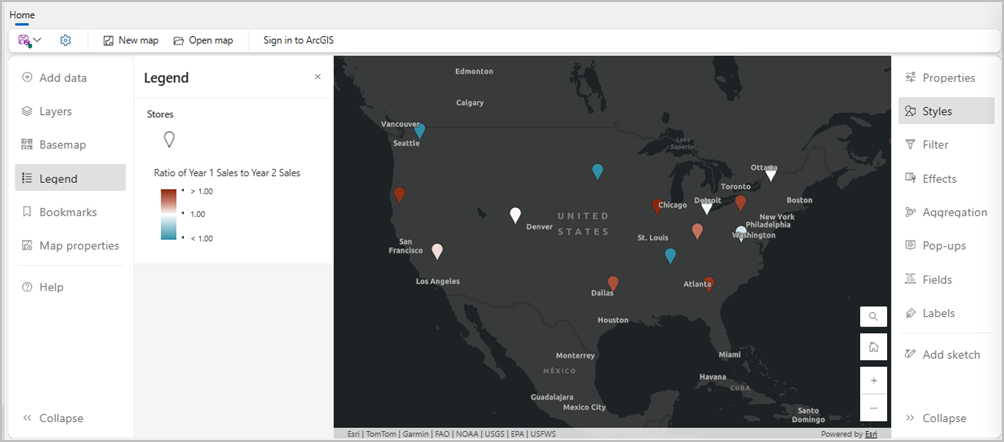
Task: Open Map properties in the sidebar
Action: tap(70, 245)
